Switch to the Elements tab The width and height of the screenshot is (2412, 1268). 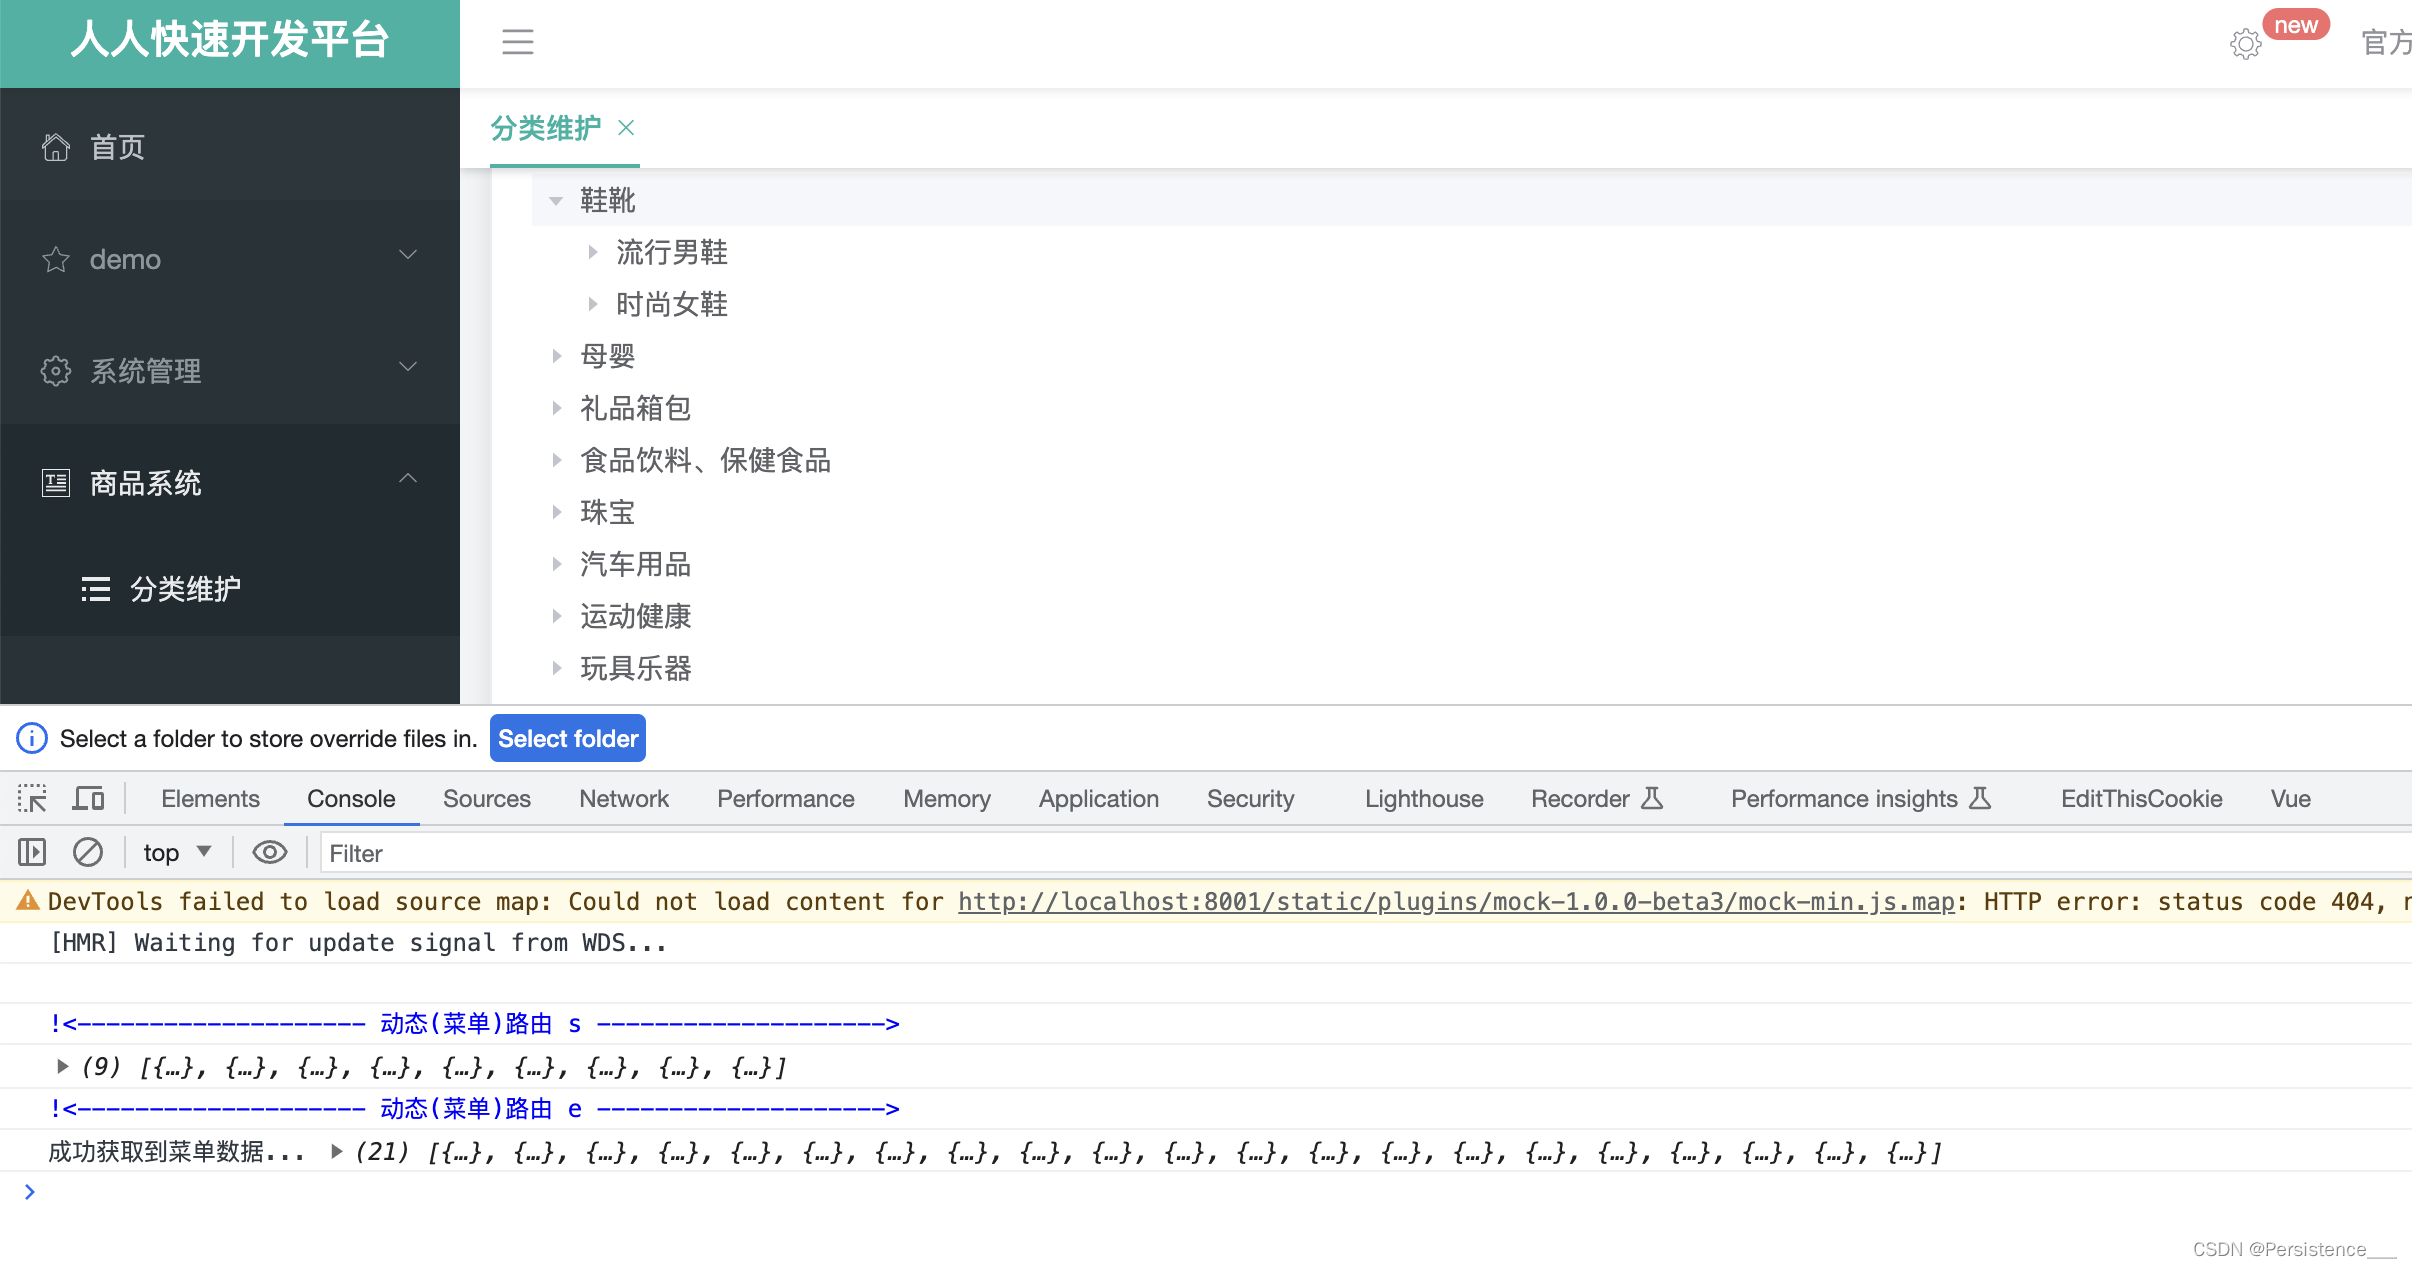(x=210, y=798)
